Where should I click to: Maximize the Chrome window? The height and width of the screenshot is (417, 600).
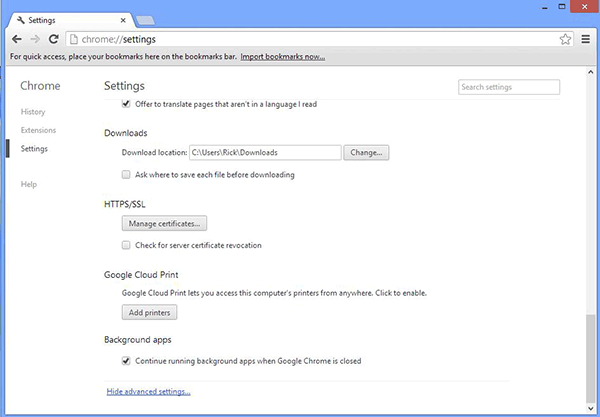[x=561, y=7]
